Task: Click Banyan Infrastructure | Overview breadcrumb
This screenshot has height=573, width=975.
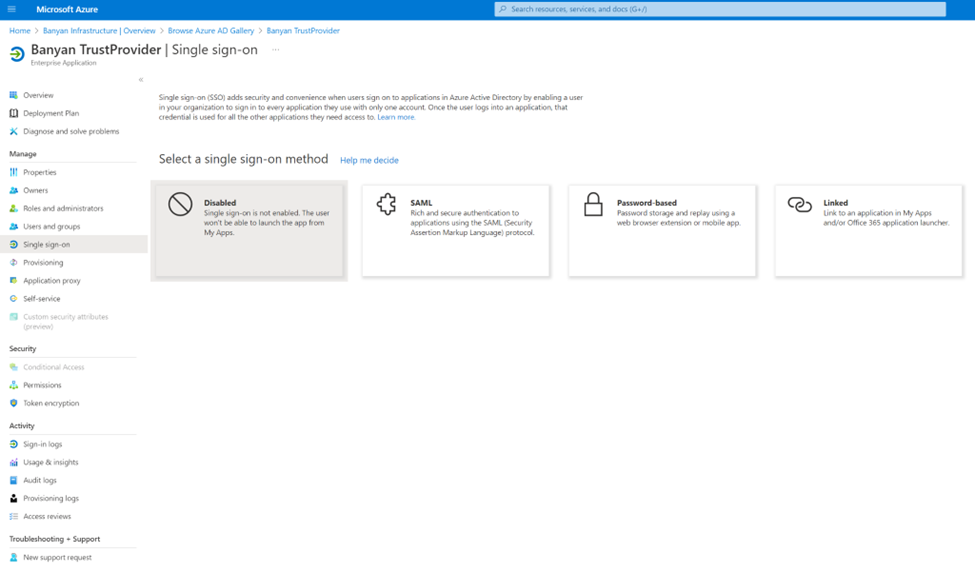Action: click(x=99, y=30)
